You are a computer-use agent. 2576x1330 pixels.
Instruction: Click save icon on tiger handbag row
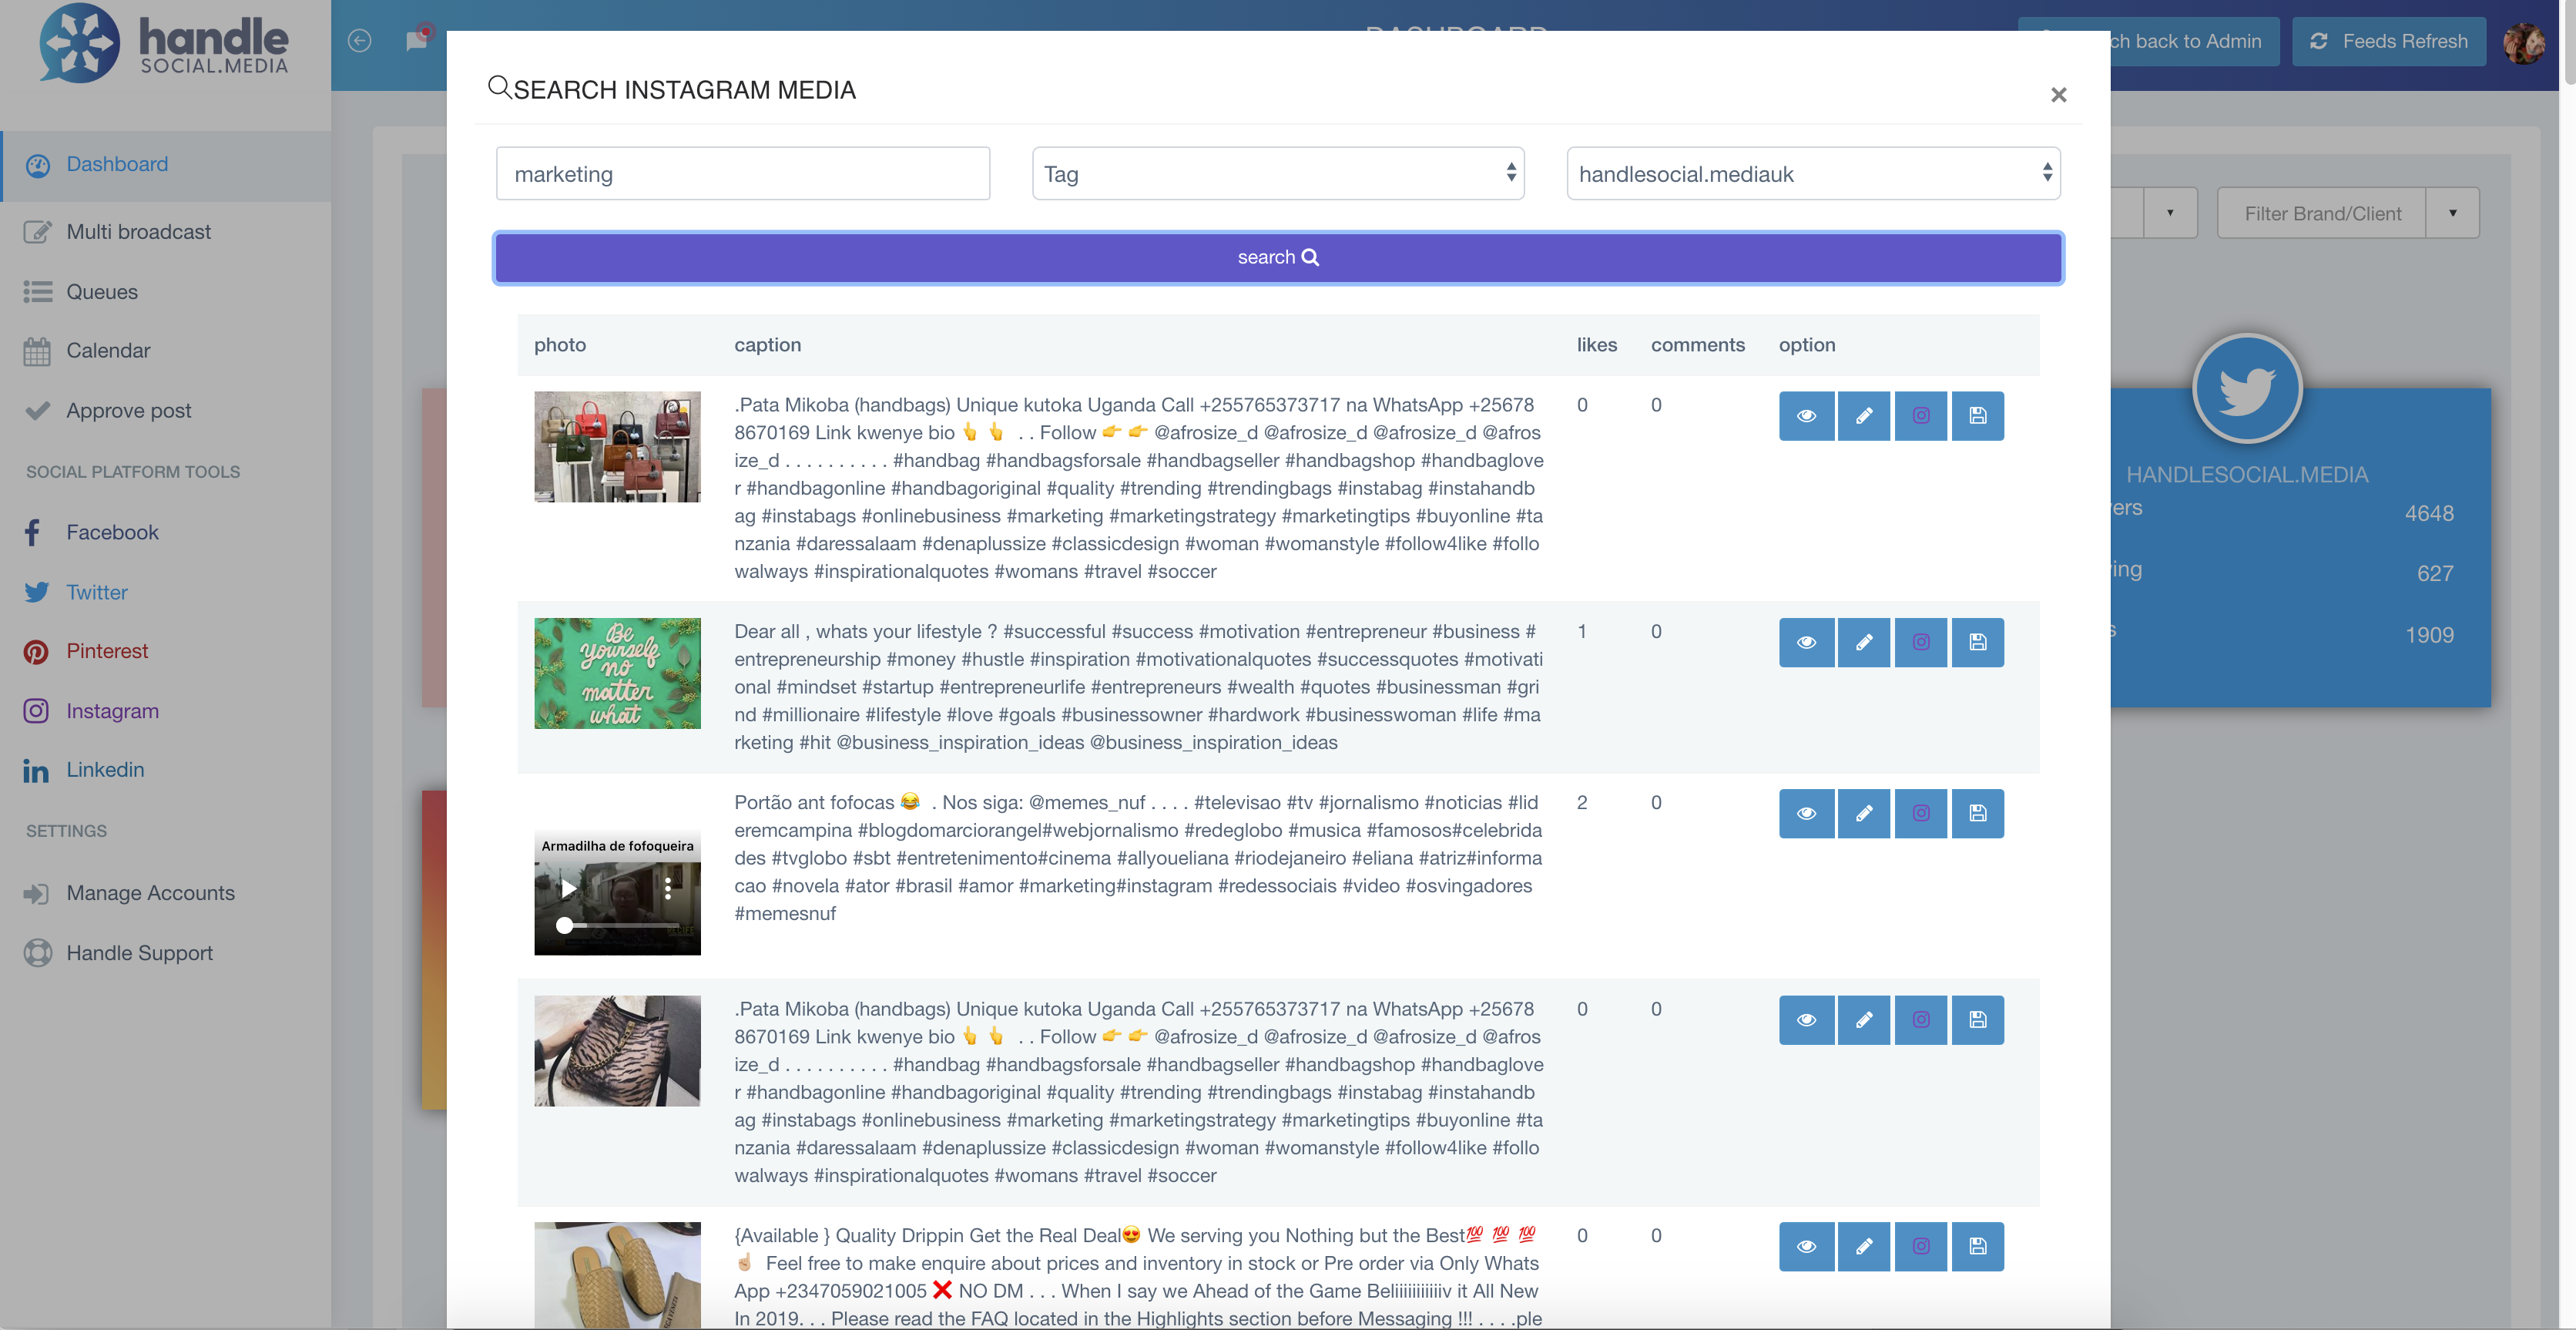[x=1977, y=1020]
